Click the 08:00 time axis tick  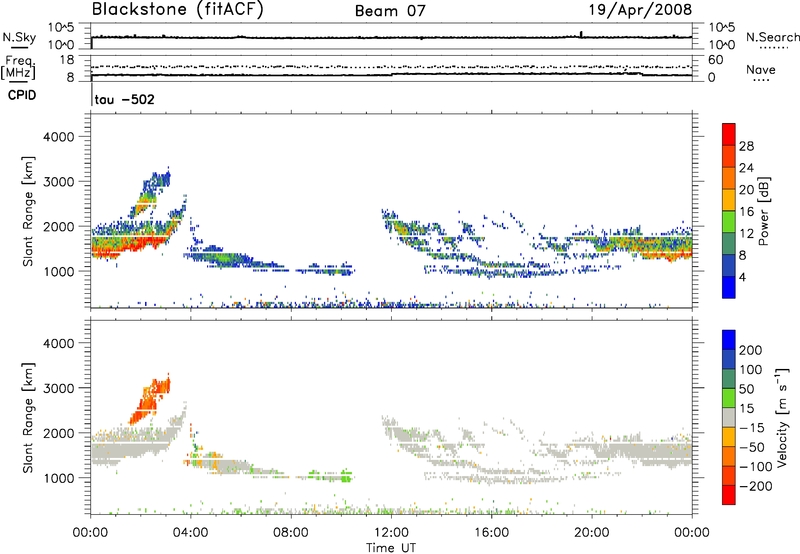tap(291, 533)
